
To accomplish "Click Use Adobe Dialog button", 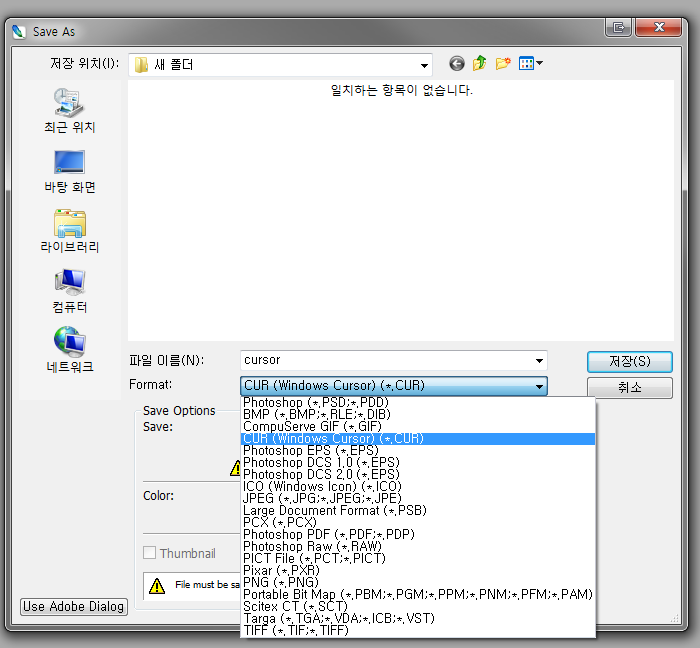I will 74,607.
